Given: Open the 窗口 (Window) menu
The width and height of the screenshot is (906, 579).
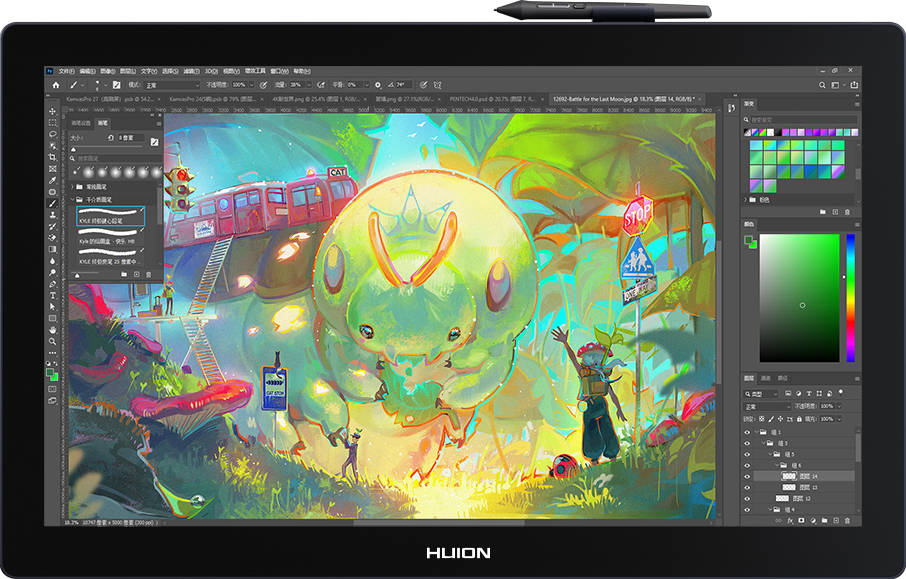Looking at the screenshot, I should click(279, 71).
